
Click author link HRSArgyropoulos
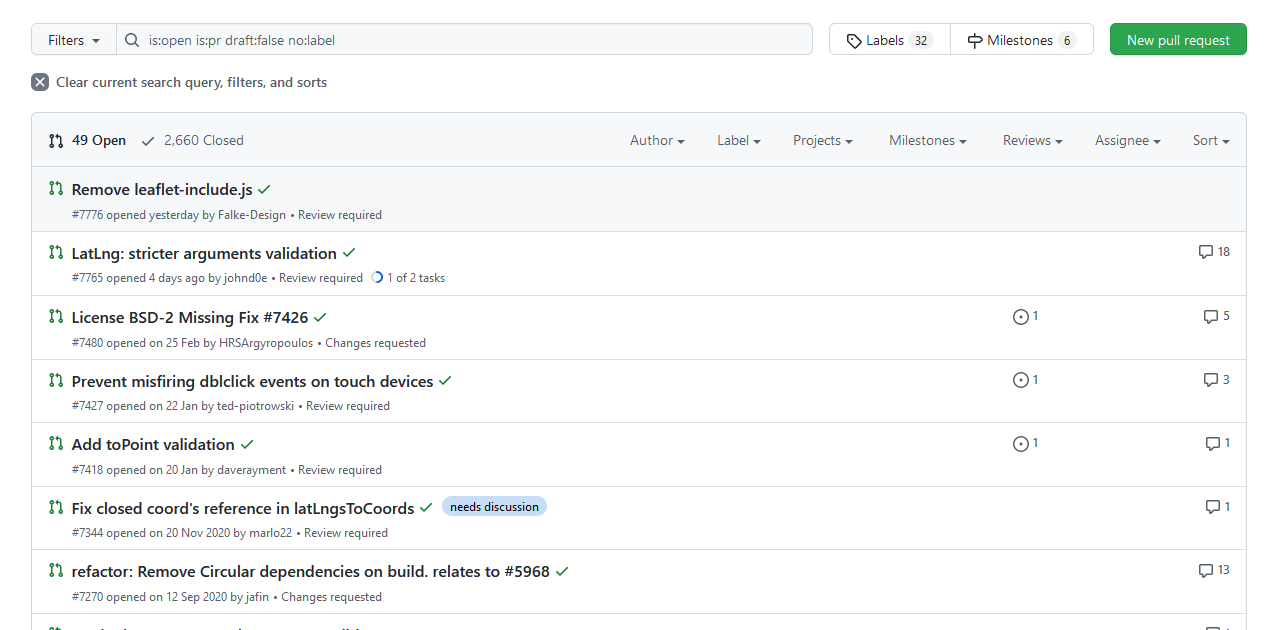pos(266,343)
